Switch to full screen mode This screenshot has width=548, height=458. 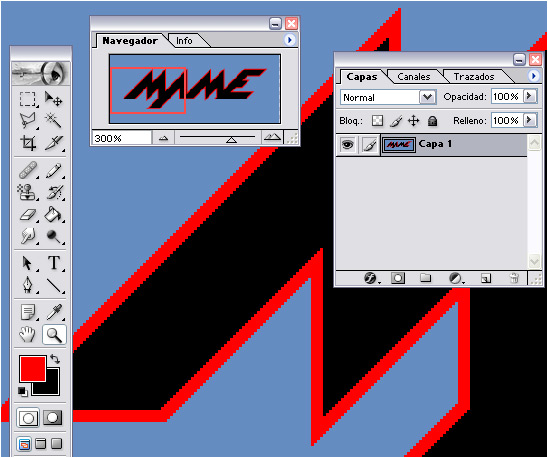(56, 444)
